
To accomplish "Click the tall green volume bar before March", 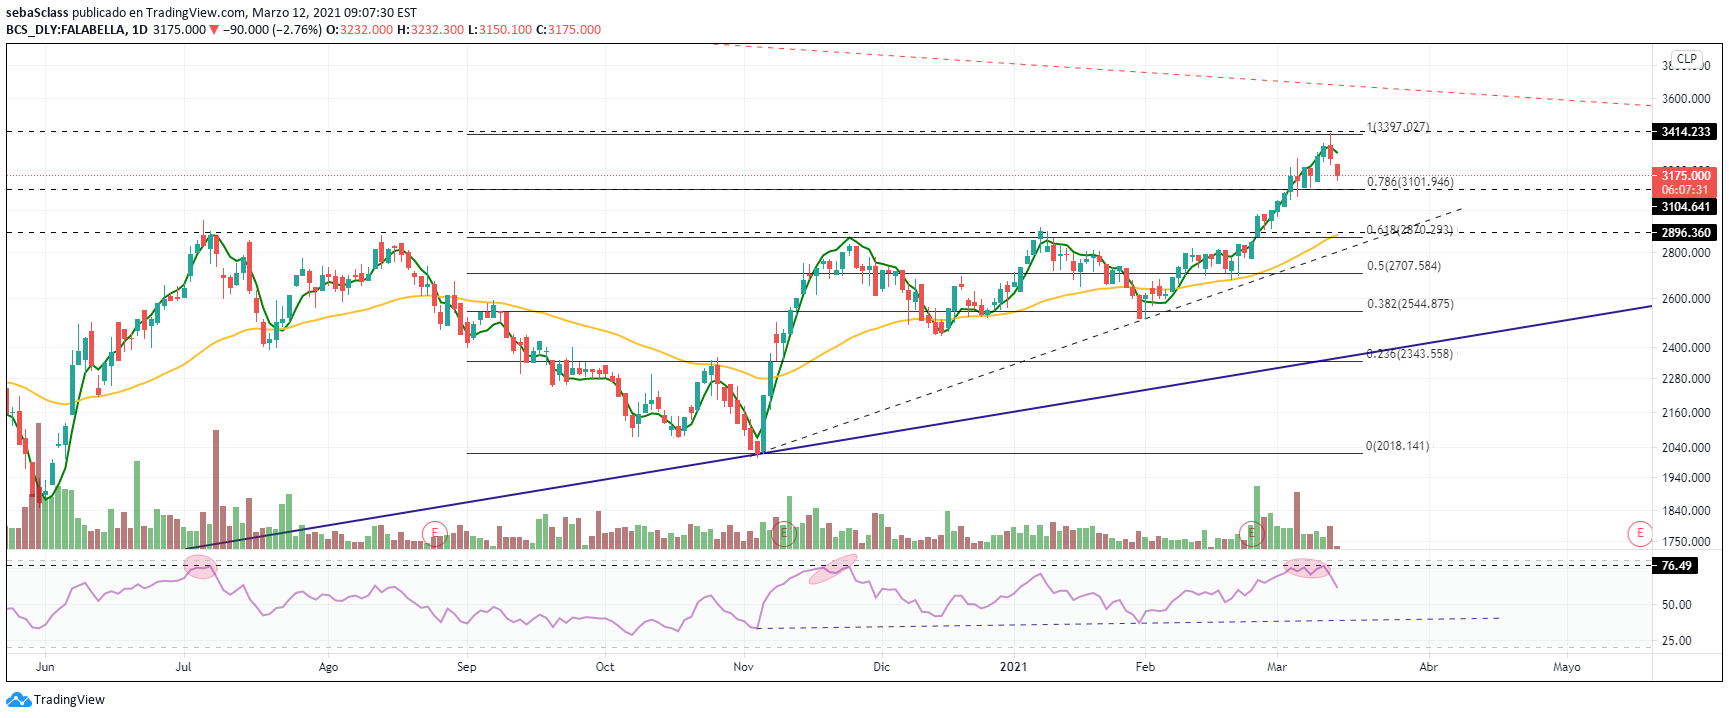I will tap(1257, 517).
